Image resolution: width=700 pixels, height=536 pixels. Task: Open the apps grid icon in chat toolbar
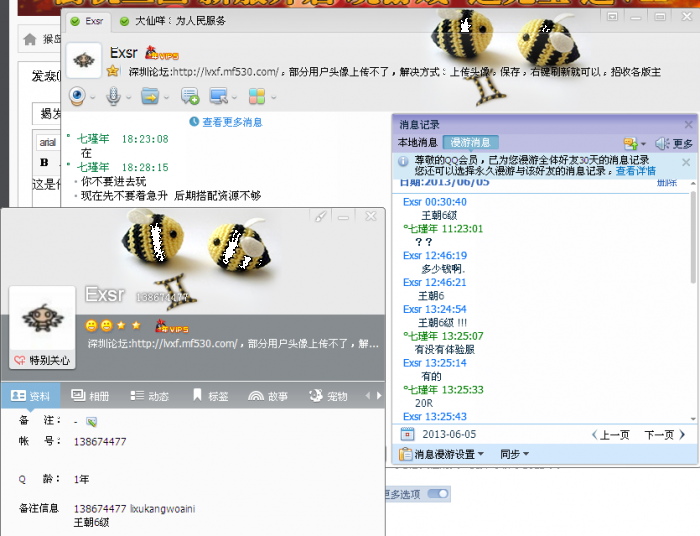[257, 96]
